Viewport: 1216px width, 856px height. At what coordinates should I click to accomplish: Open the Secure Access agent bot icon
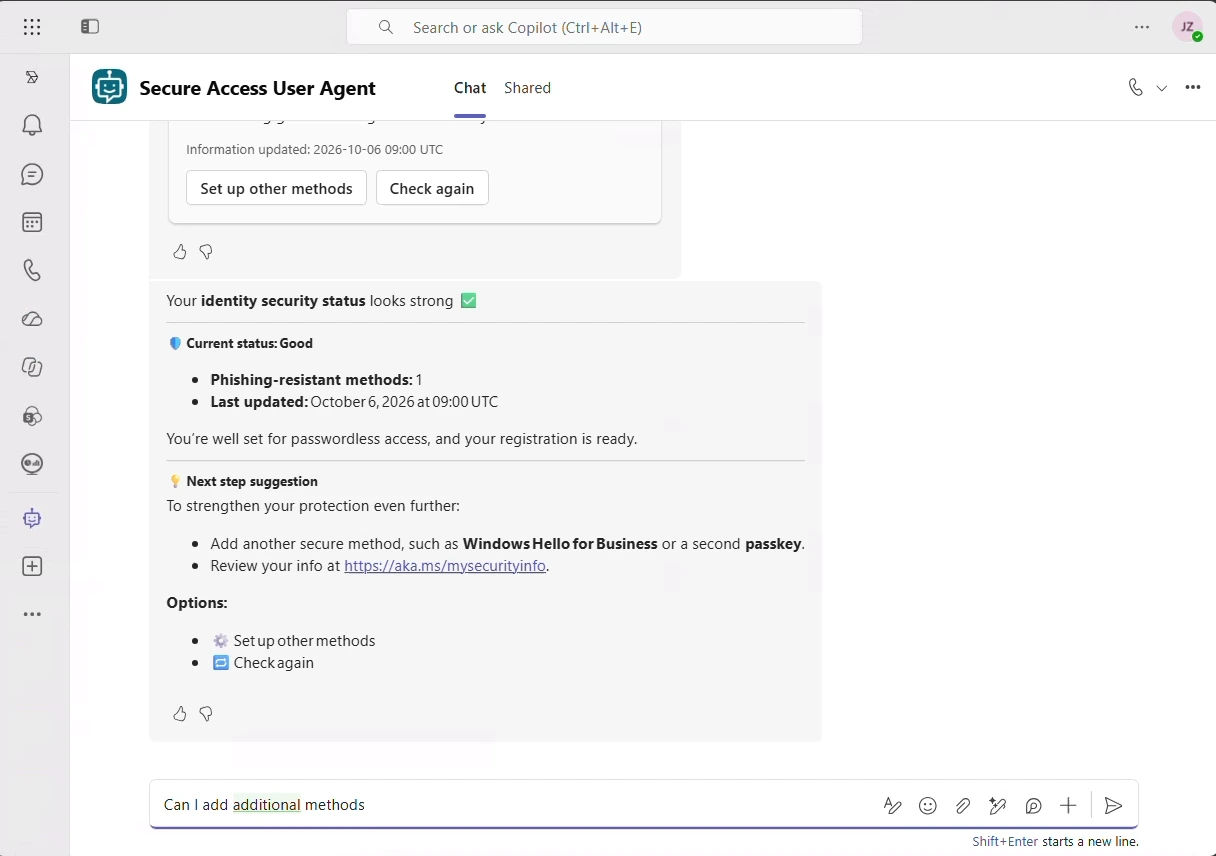pos(32,518)
